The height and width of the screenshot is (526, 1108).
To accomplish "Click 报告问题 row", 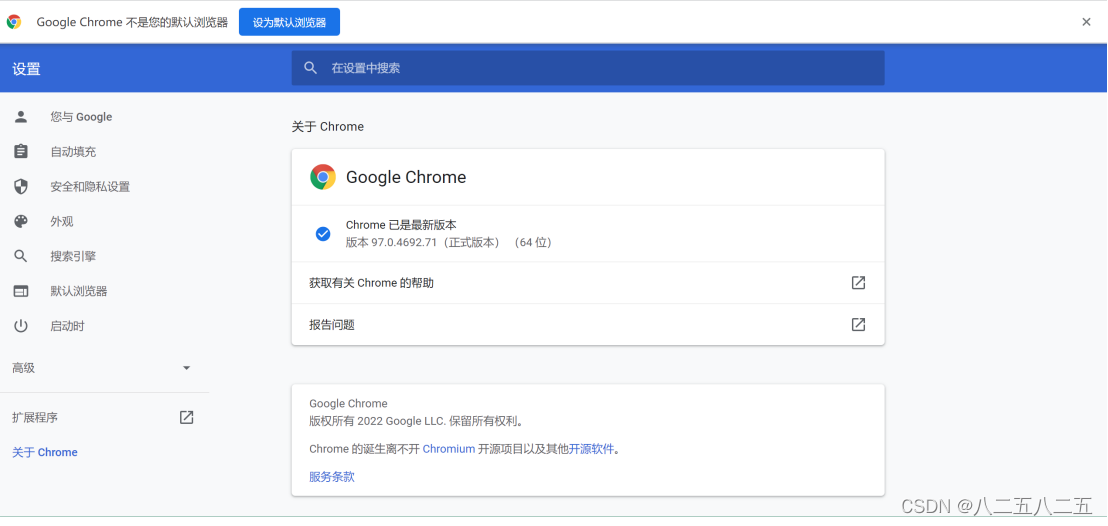I will tap(588, 325).
